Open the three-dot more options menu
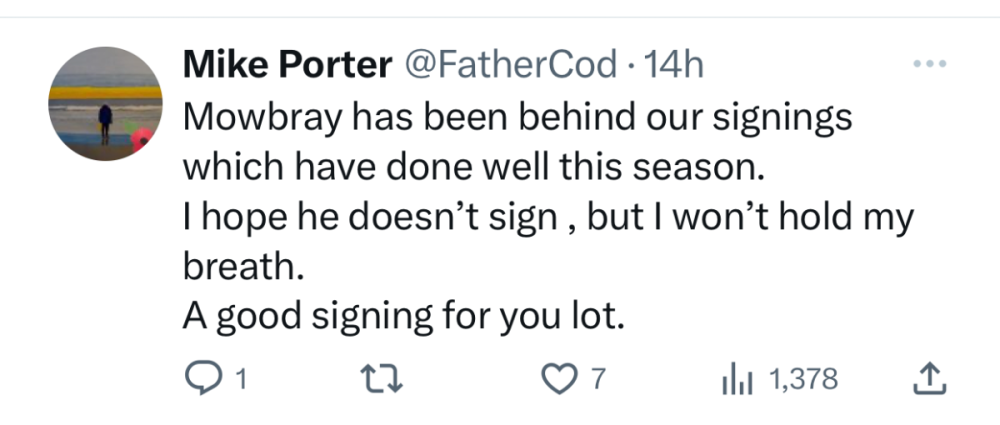 point(929,64)
